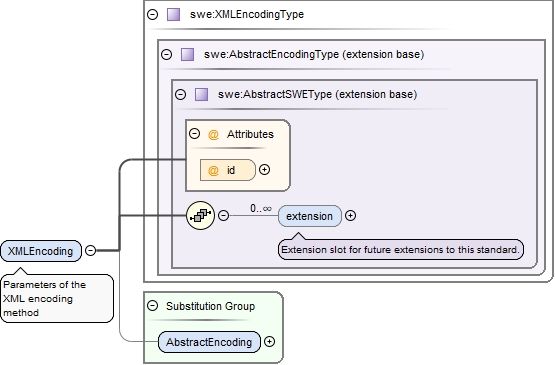Click the @ icon in id attribute
The image size is (555, 365).
pyautogui.click(x=213, y=170)
